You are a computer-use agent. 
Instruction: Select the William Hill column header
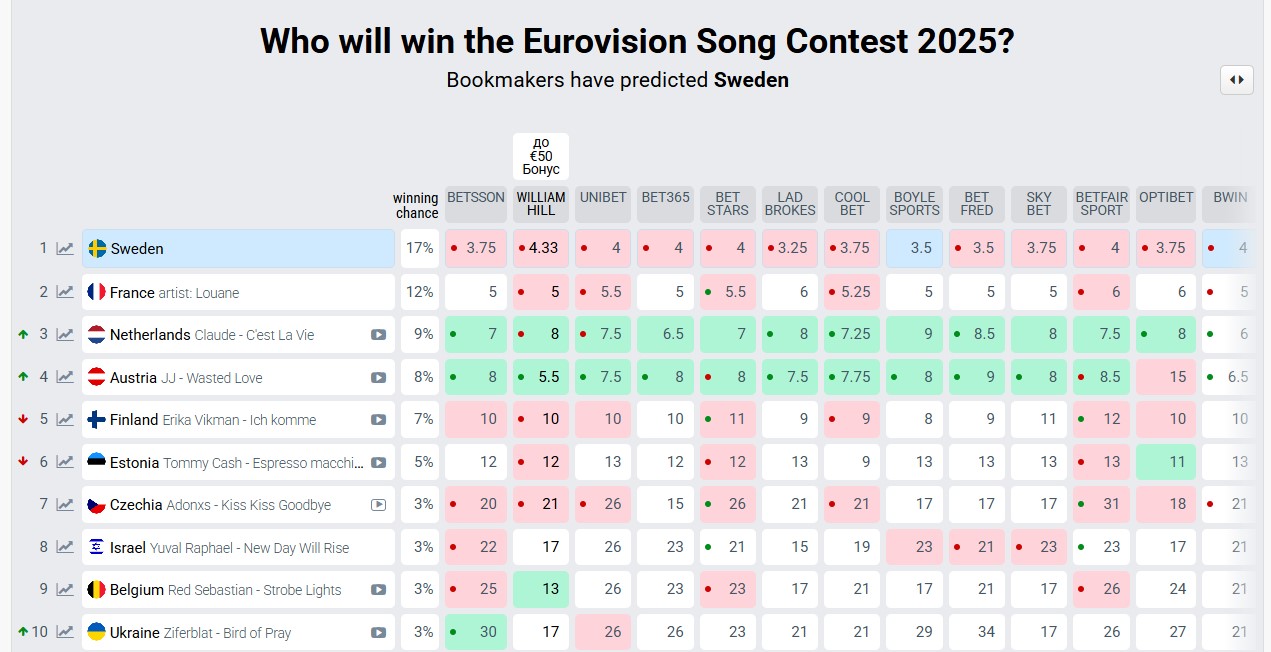541,204
